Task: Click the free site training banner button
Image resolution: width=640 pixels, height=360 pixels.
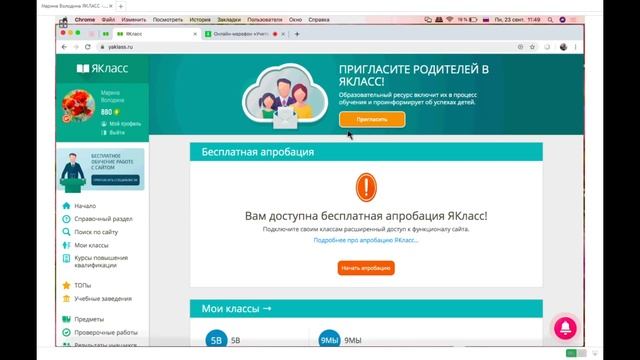Action: click(x=115, y=180)
